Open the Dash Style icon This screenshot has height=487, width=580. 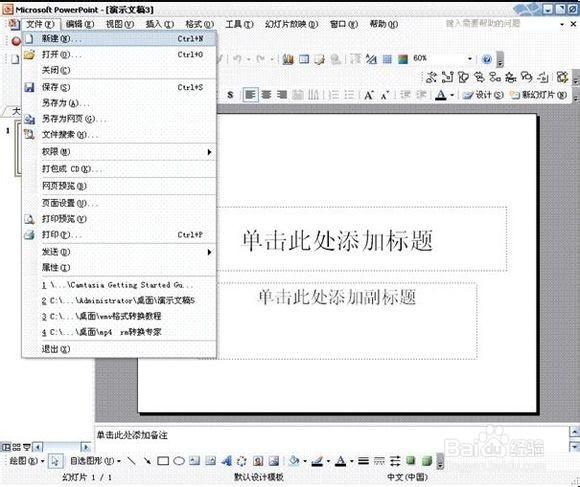coord(379,461)
